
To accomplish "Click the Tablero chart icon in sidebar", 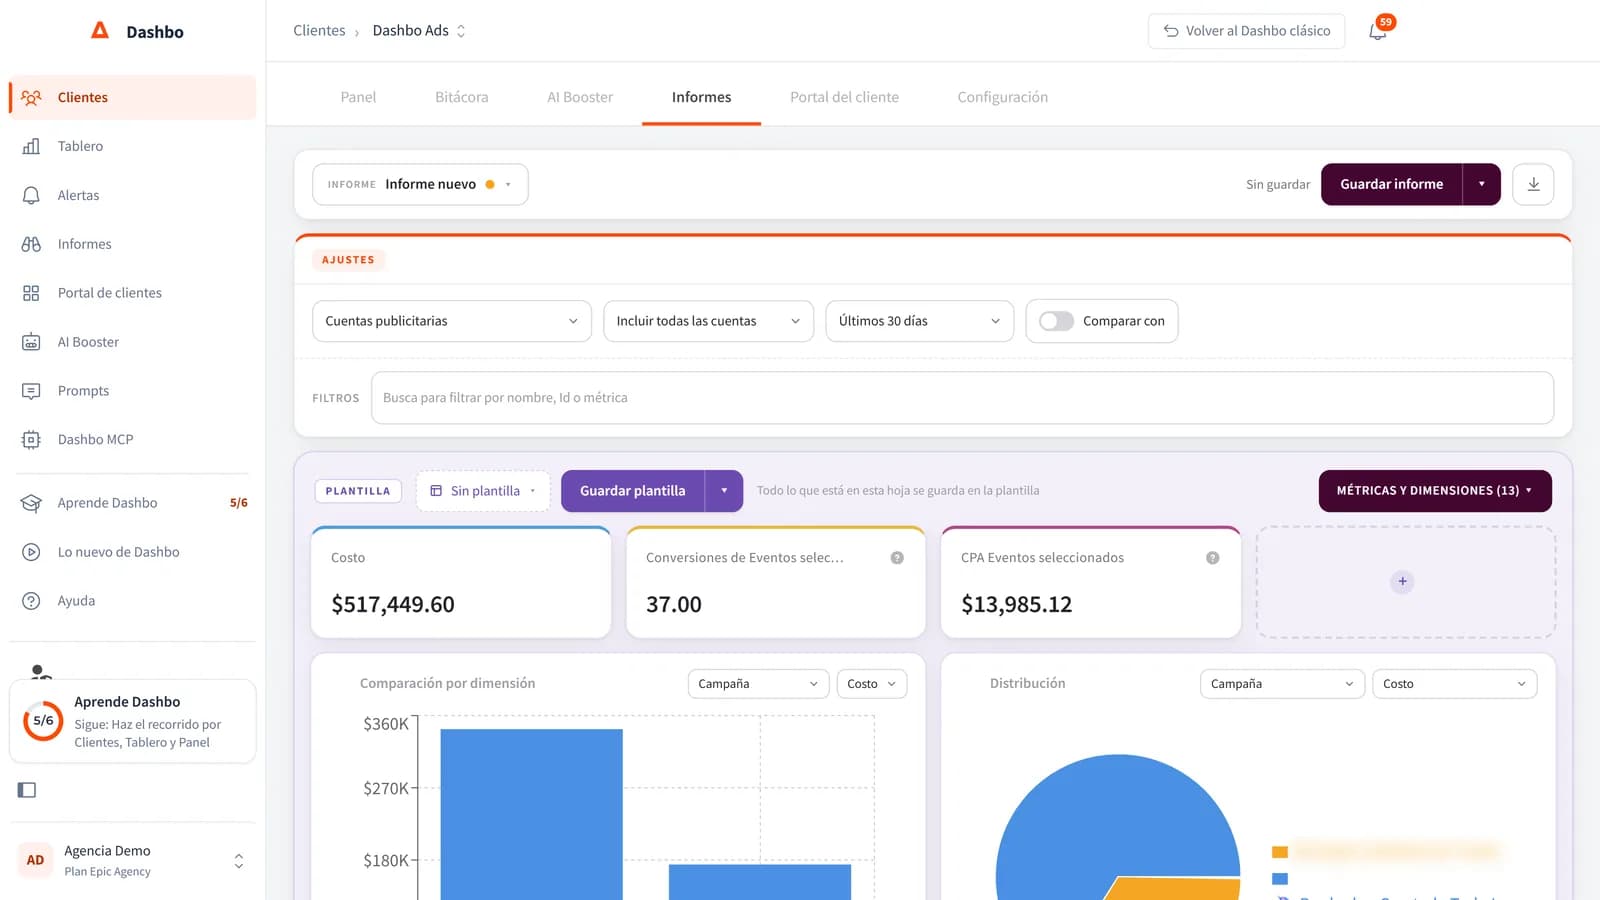I will click(x=31, y=146).
